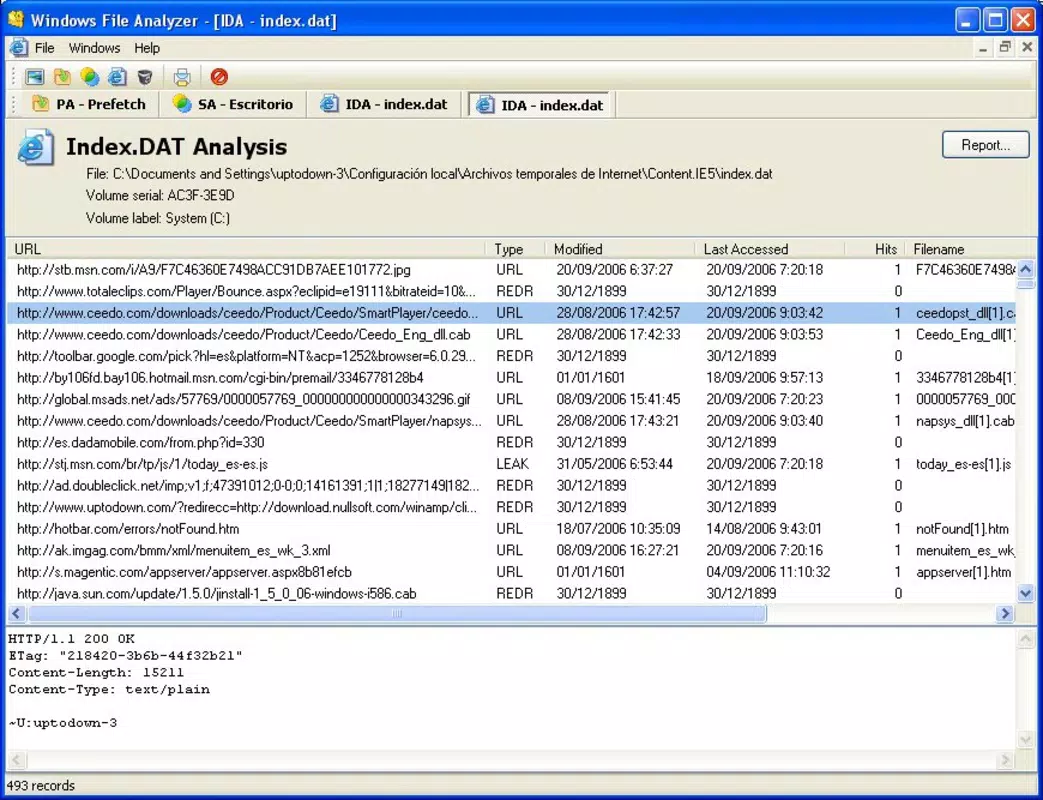Click the records list vertical scrollbar thumb
Viewport: 1043px width, 800px height.
1026,285
